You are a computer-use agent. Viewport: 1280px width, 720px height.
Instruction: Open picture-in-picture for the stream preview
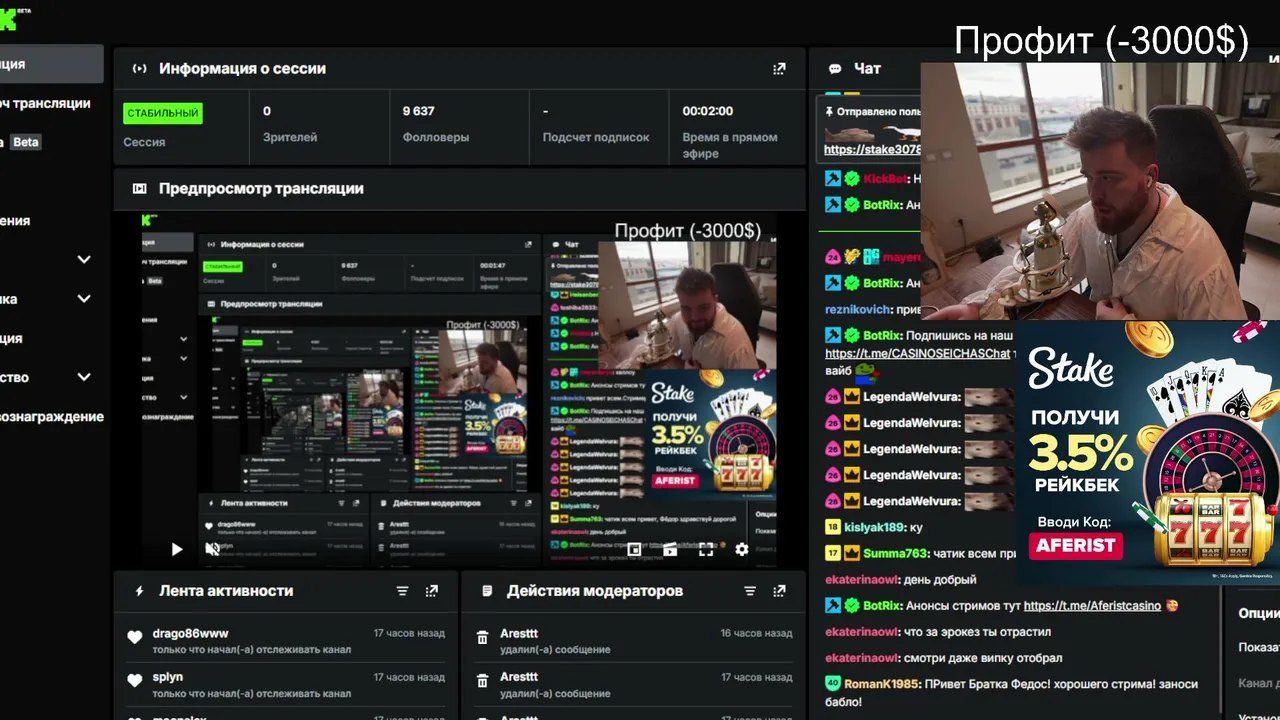point(634,549)
